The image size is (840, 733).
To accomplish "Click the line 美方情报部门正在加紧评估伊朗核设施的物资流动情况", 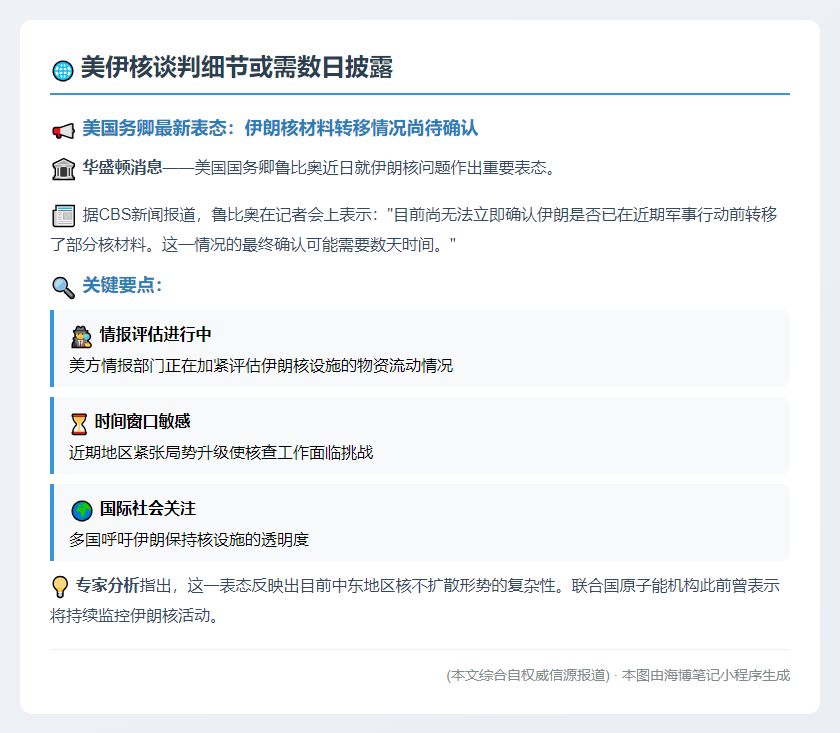I will tap(261, 365).
